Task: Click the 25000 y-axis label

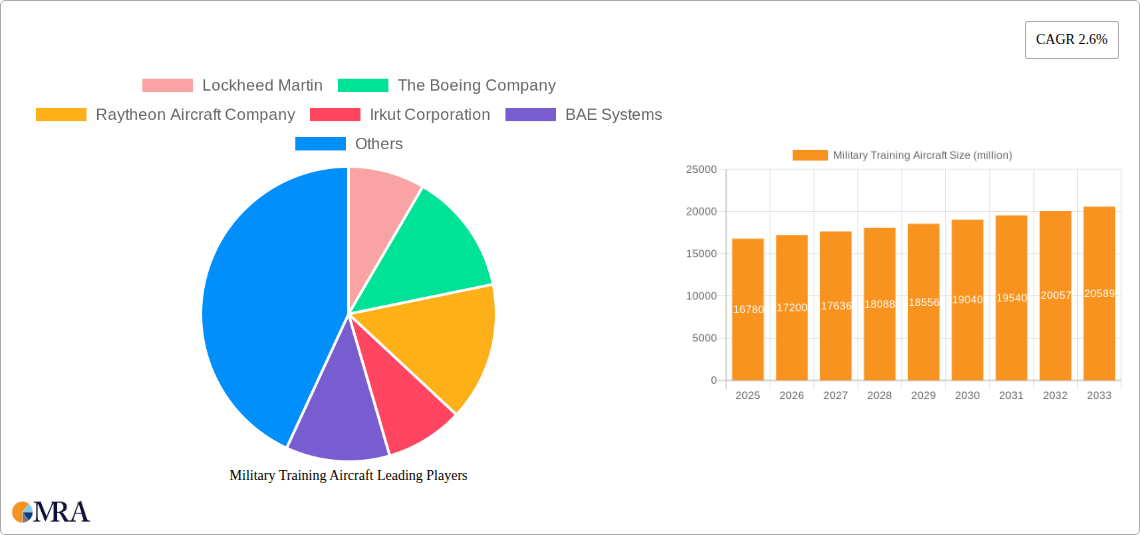Action: click(x=702, y=169)
